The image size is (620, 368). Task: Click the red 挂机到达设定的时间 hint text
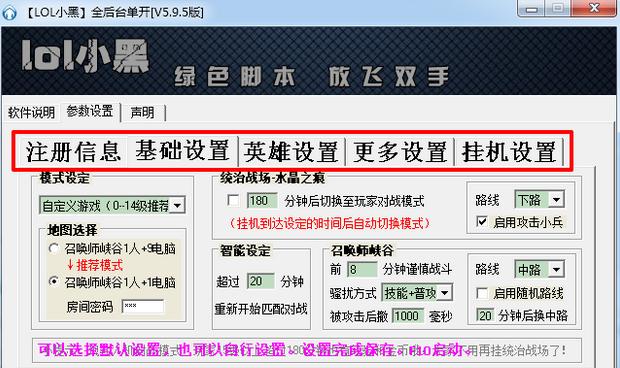pyautogui.click(x=330, y=224)
